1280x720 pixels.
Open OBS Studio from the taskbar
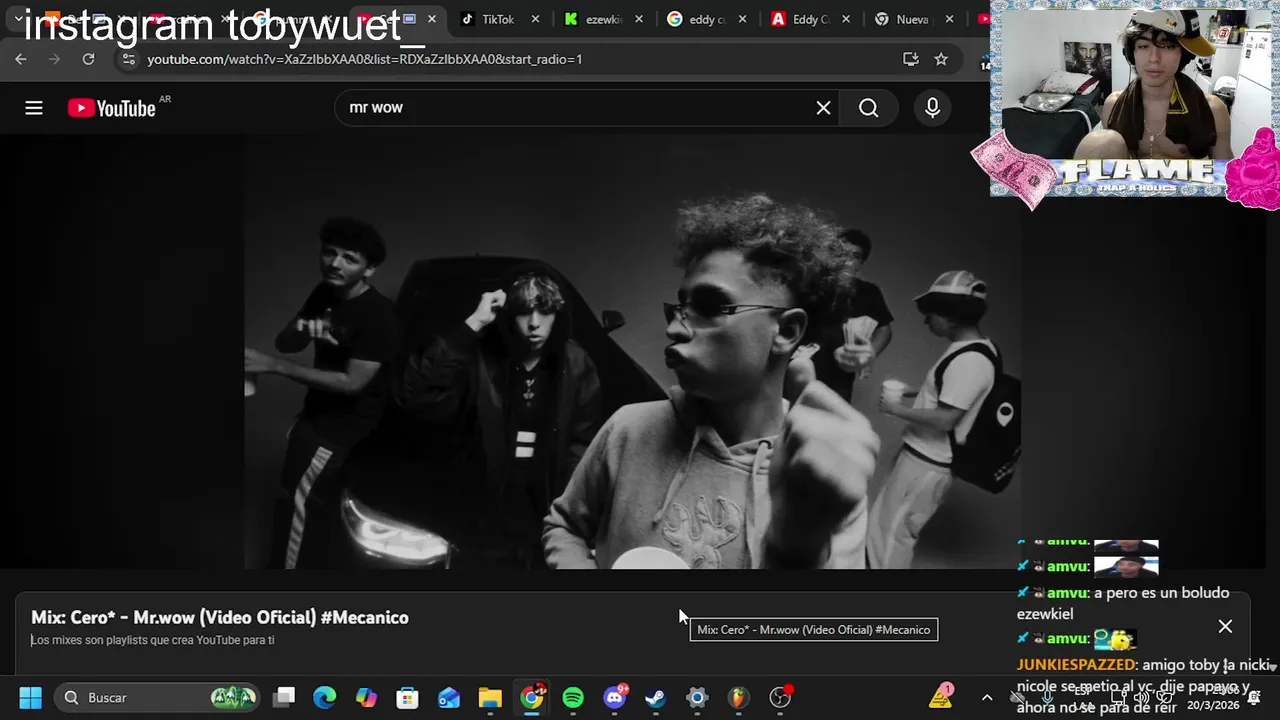[780, 698]
